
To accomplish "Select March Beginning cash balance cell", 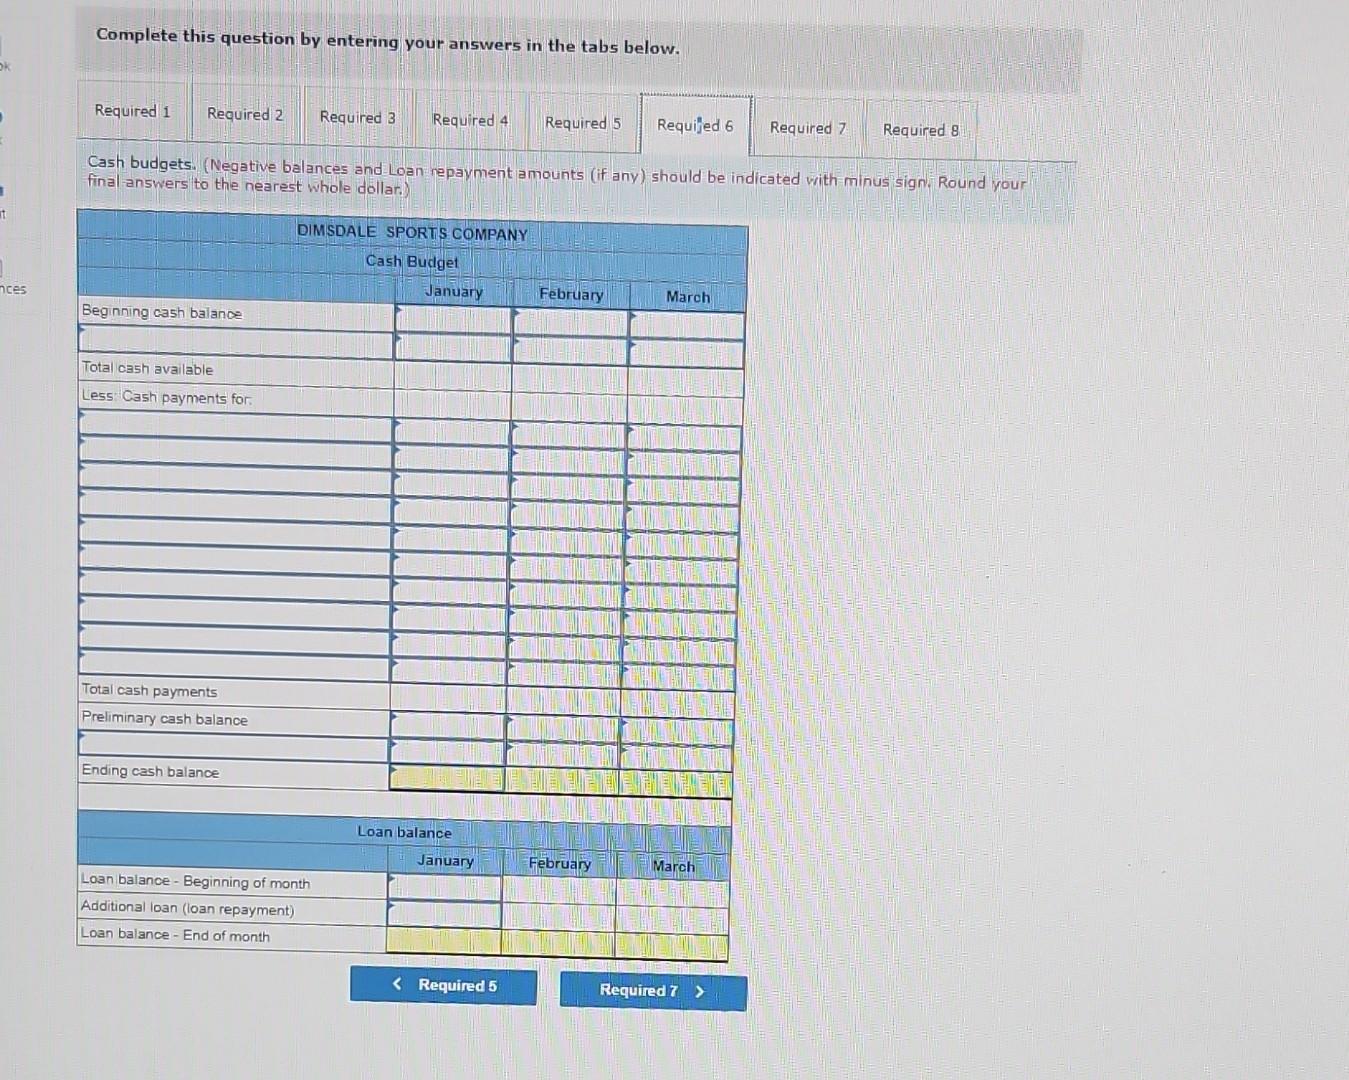I will coord(687,326).
